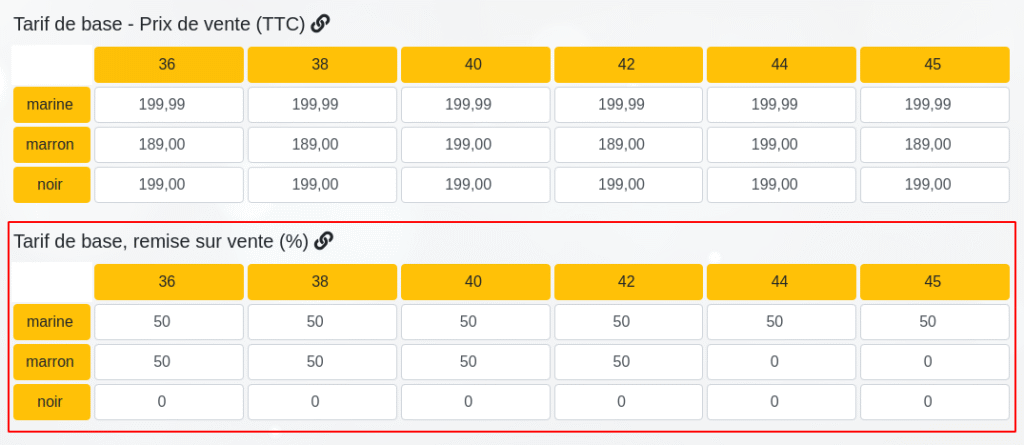Select size 42 header in discount table

627,282
